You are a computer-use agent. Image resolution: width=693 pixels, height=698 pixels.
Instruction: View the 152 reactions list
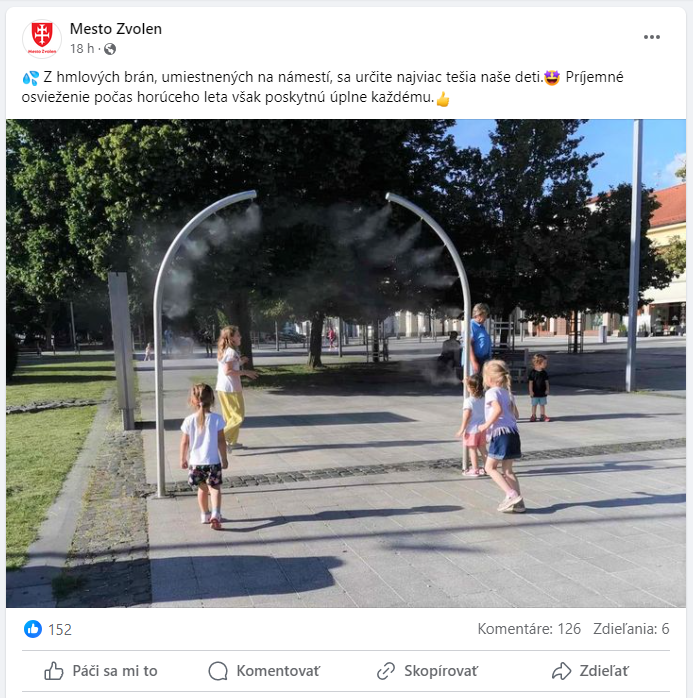point(60,629)
